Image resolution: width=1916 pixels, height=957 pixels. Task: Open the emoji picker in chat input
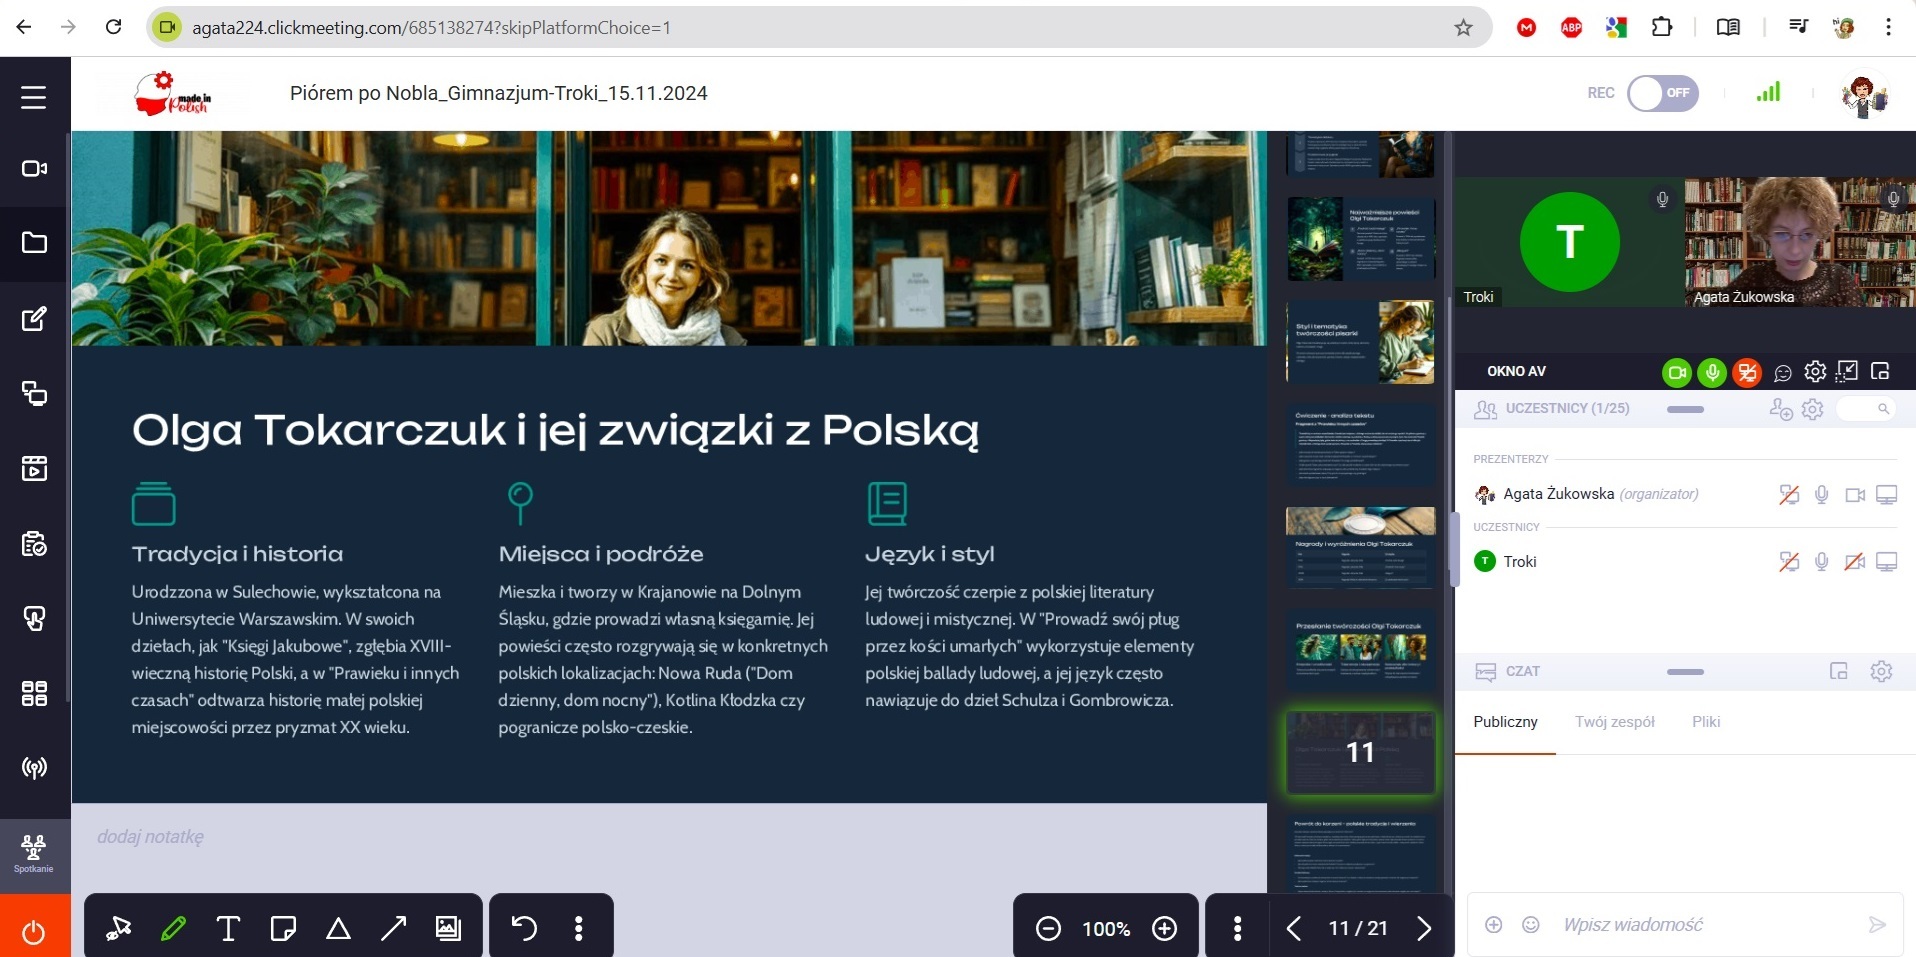click(1530, 925)
